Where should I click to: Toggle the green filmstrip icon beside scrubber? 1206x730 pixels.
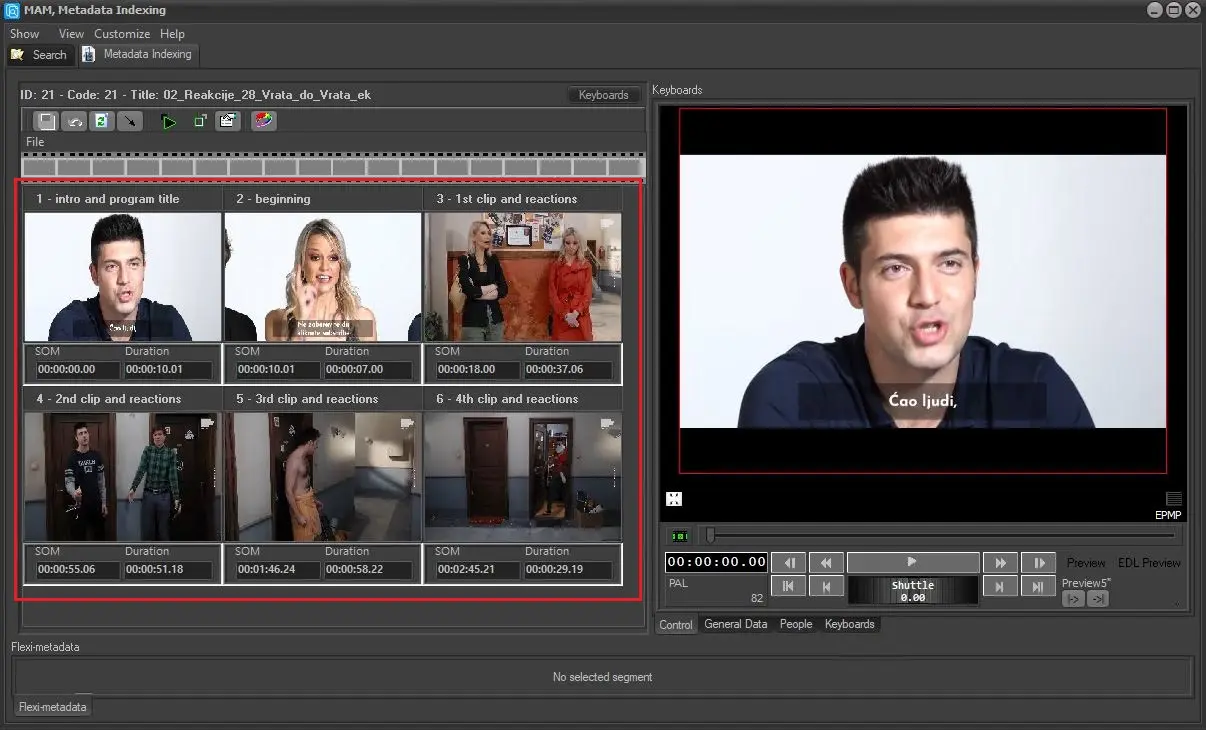coord(680,536)
